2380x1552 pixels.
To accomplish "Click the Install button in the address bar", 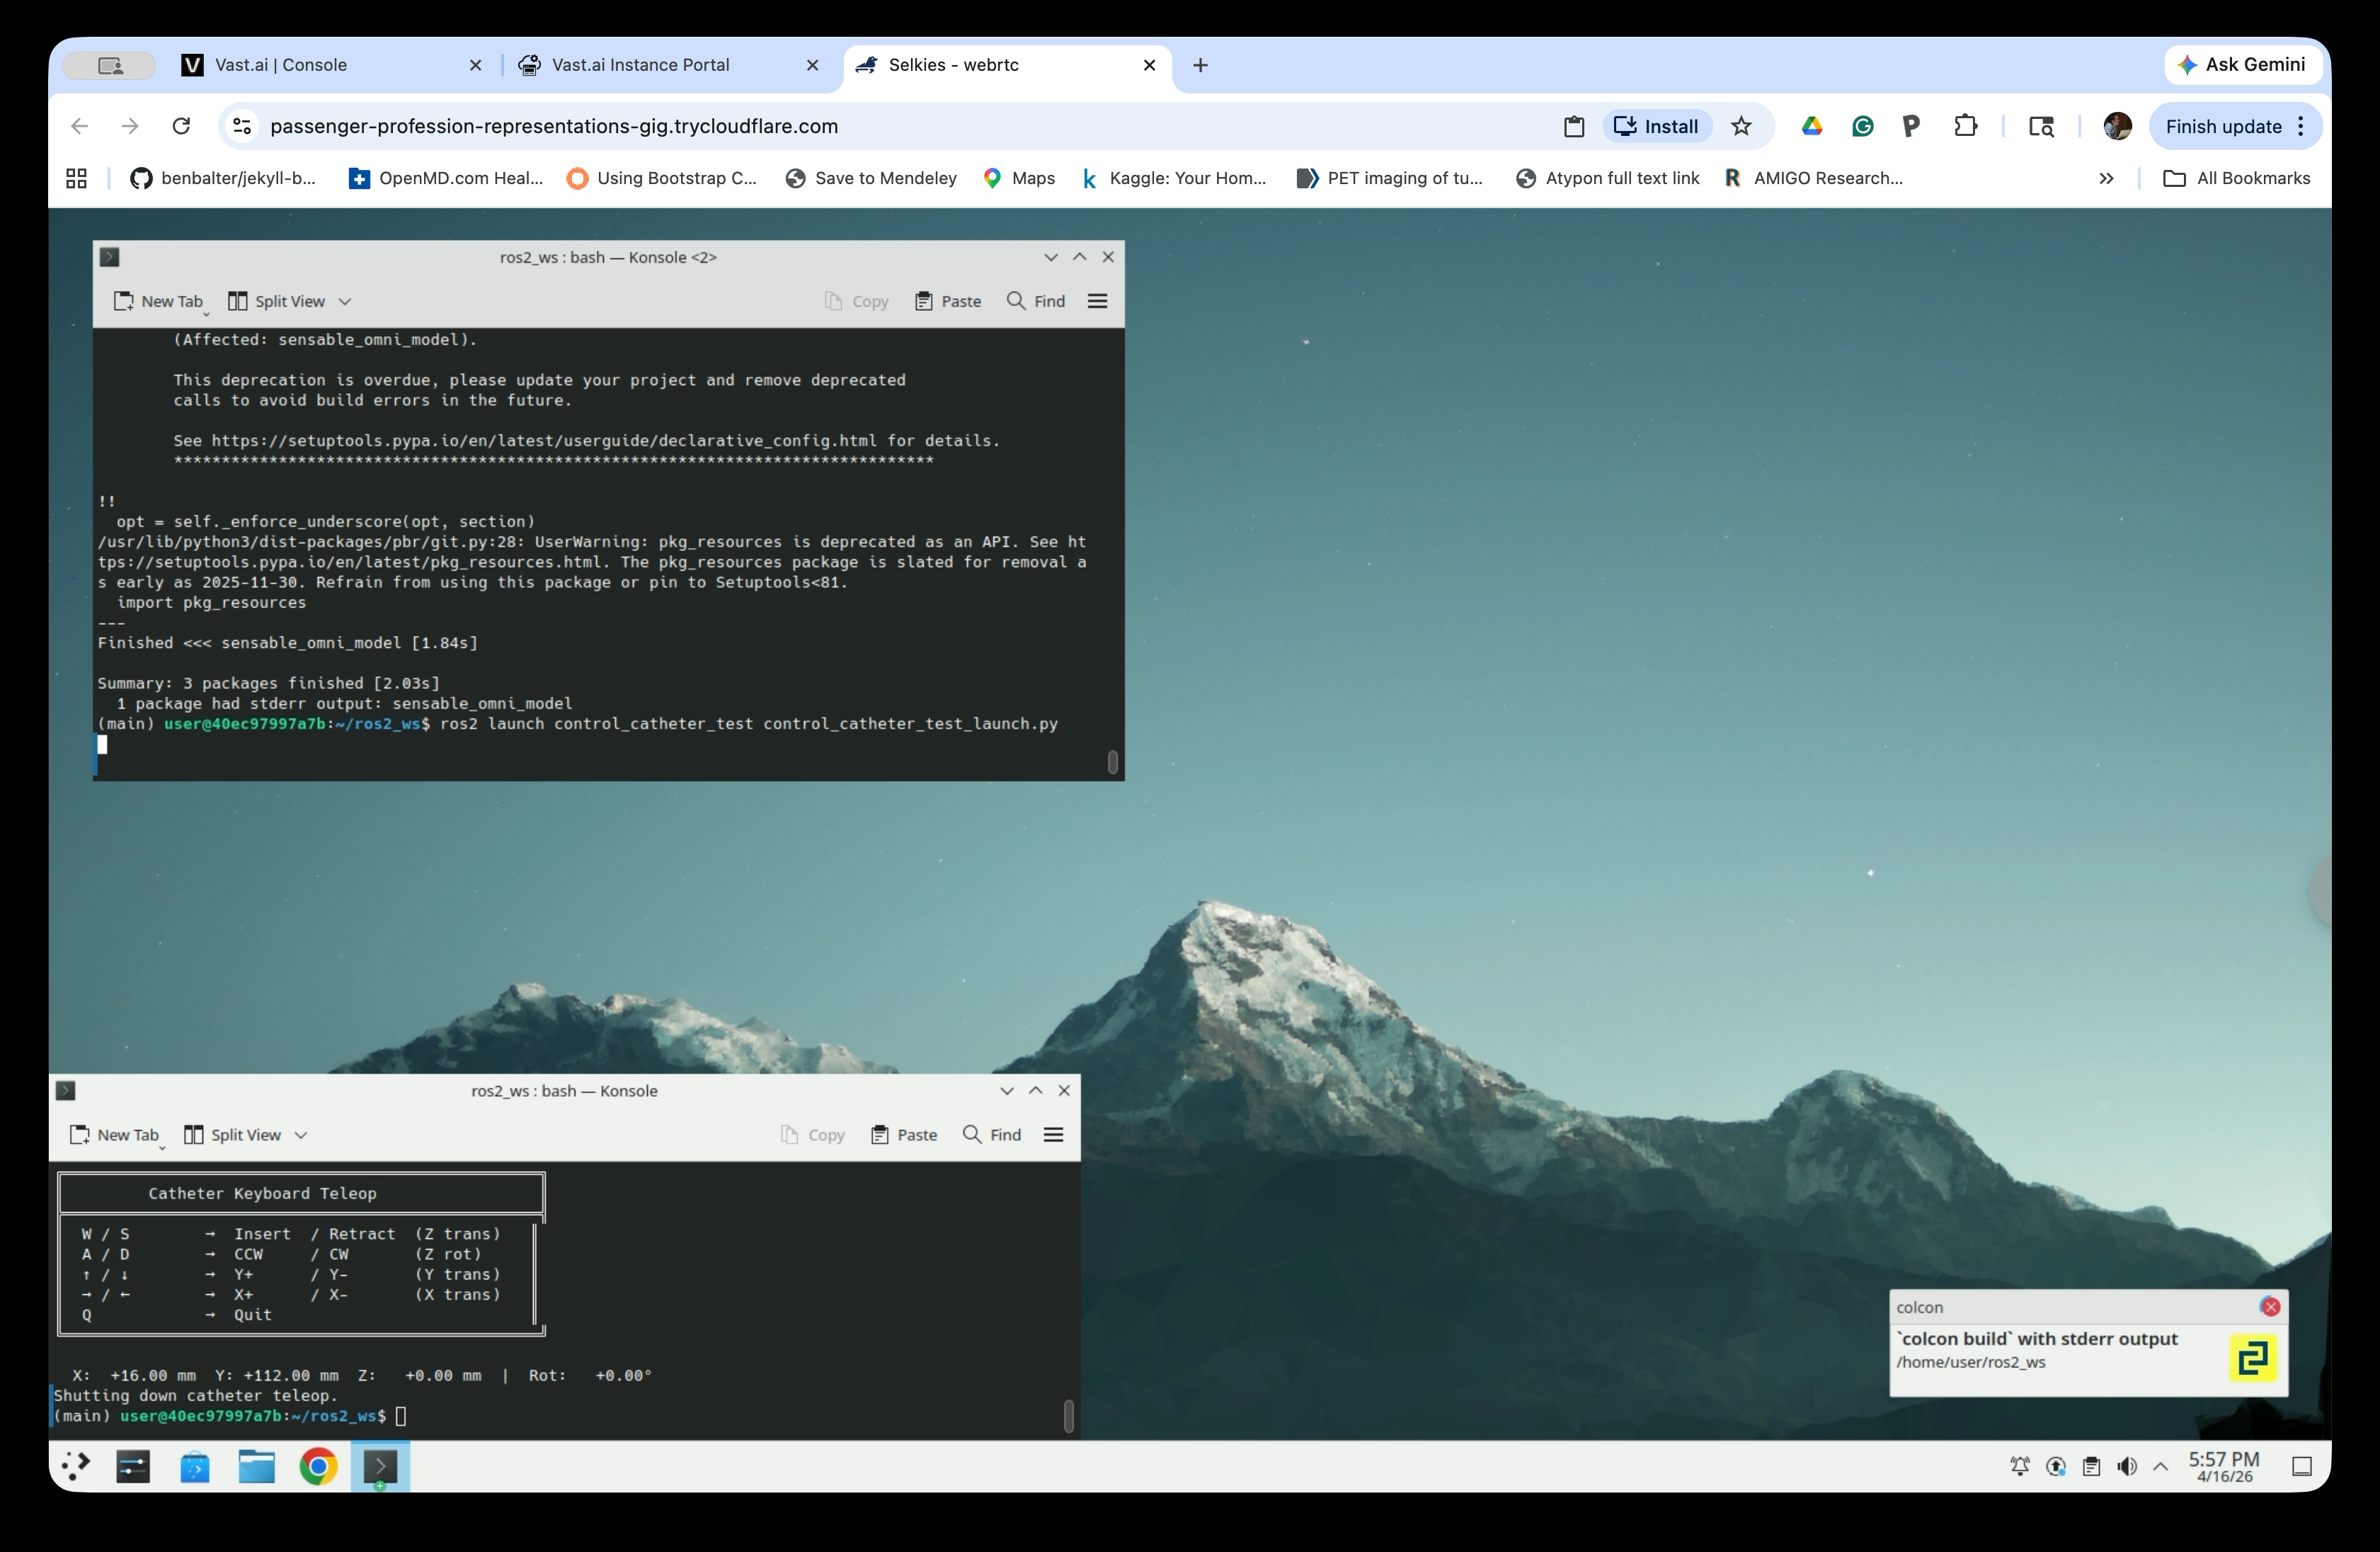I will (x=1656, y=126).
